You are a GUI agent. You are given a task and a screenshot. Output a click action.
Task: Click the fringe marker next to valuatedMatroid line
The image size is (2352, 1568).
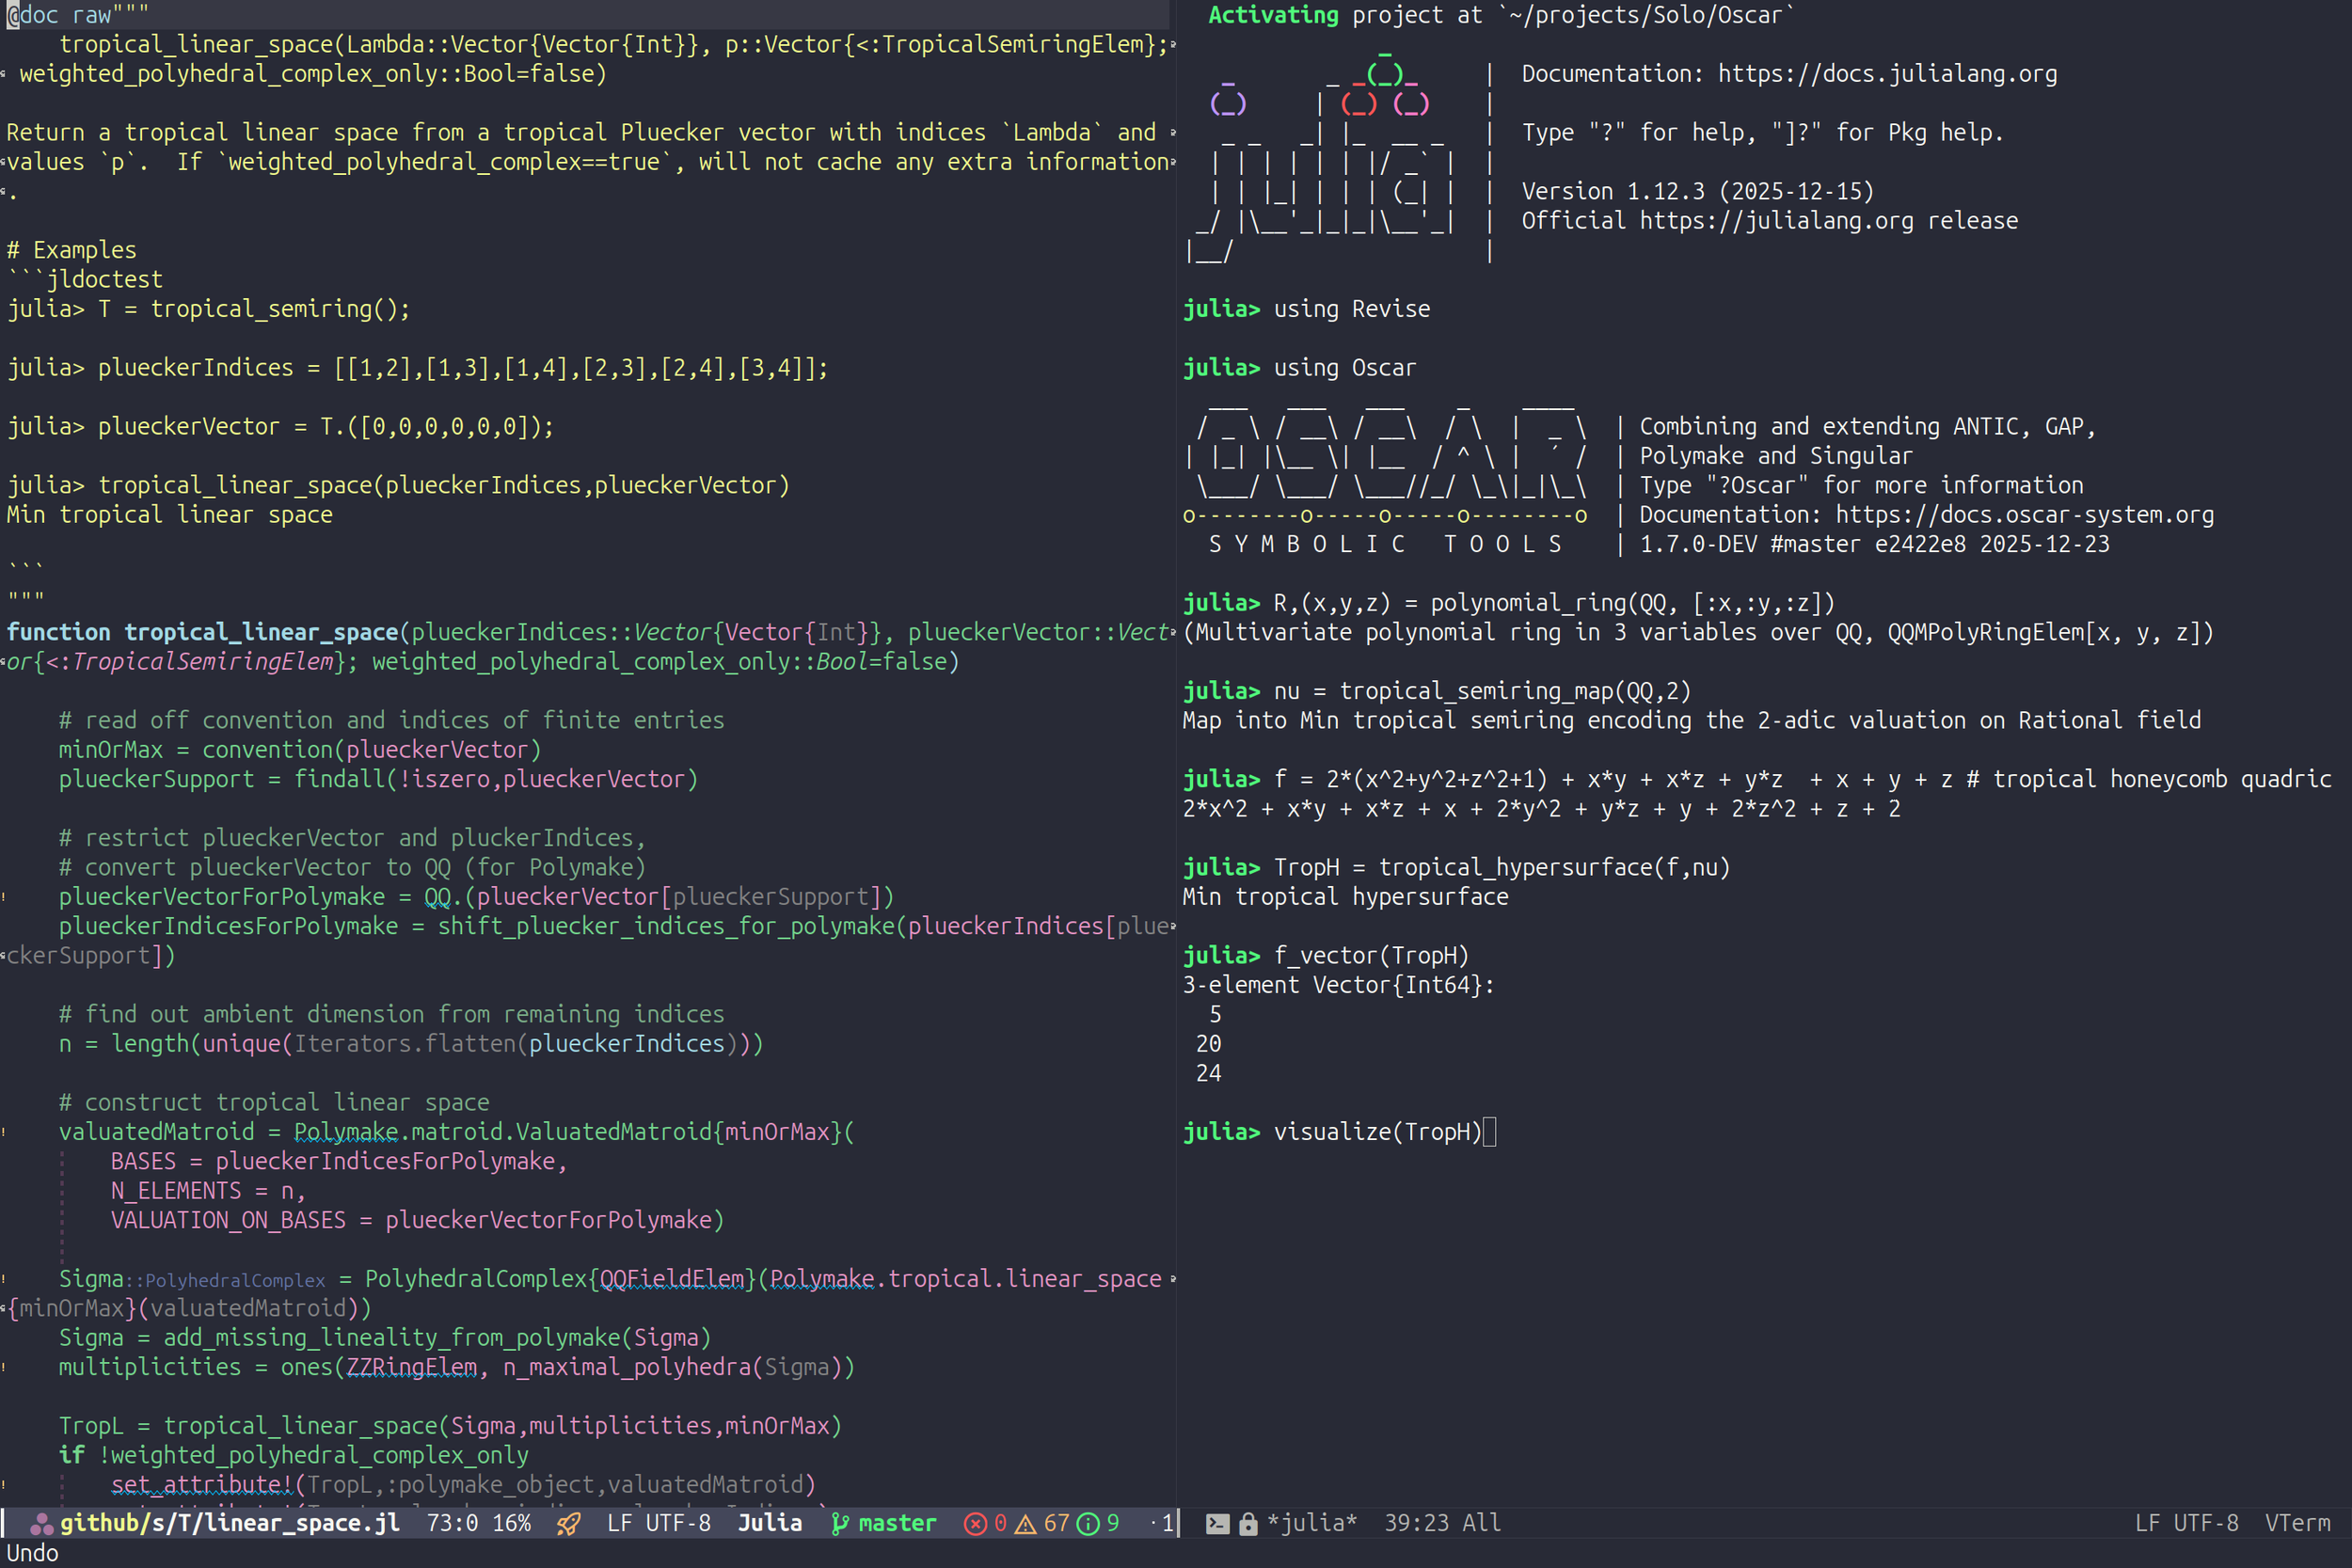6,1131
